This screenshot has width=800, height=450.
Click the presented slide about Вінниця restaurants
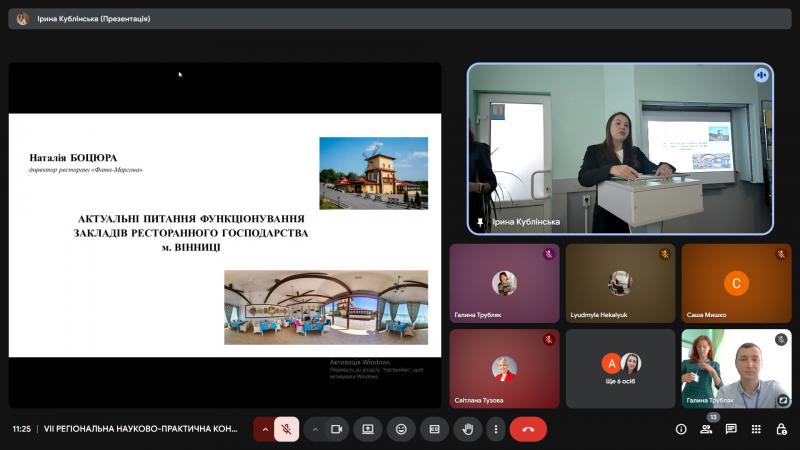pyautogui.click(x=225, y=235)
